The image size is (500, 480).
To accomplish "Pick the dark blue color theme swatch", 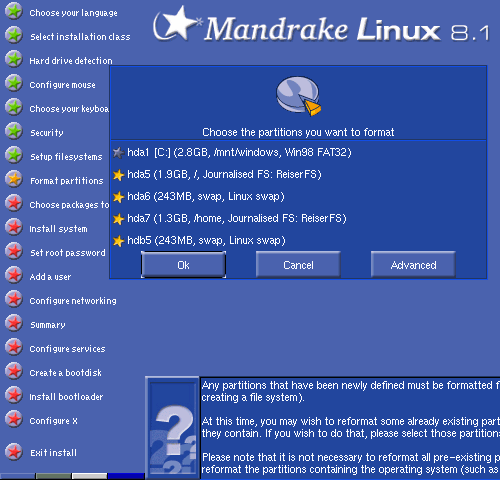I will click(x=126, y=476).
